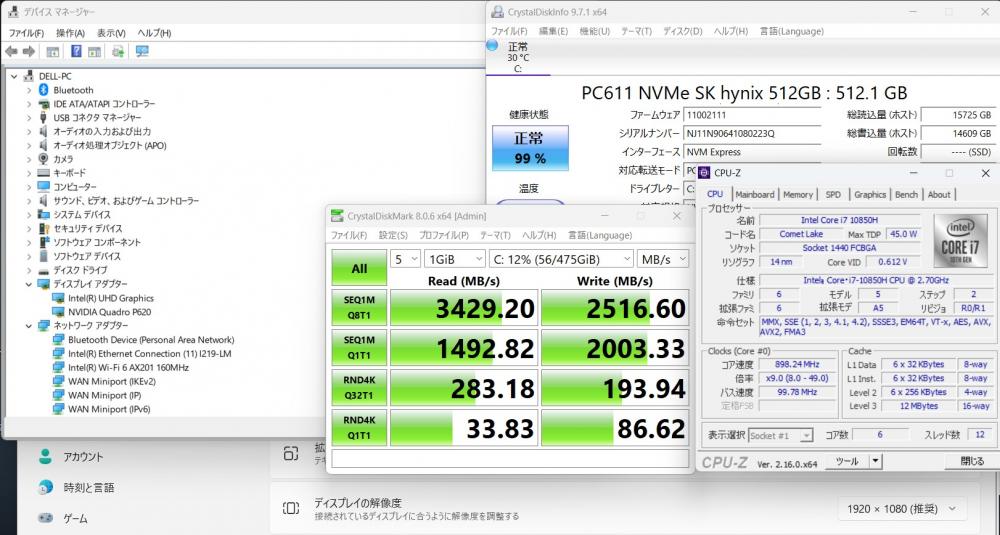
Task: Expand the カメラ device category
Action: tap(29, 159)
